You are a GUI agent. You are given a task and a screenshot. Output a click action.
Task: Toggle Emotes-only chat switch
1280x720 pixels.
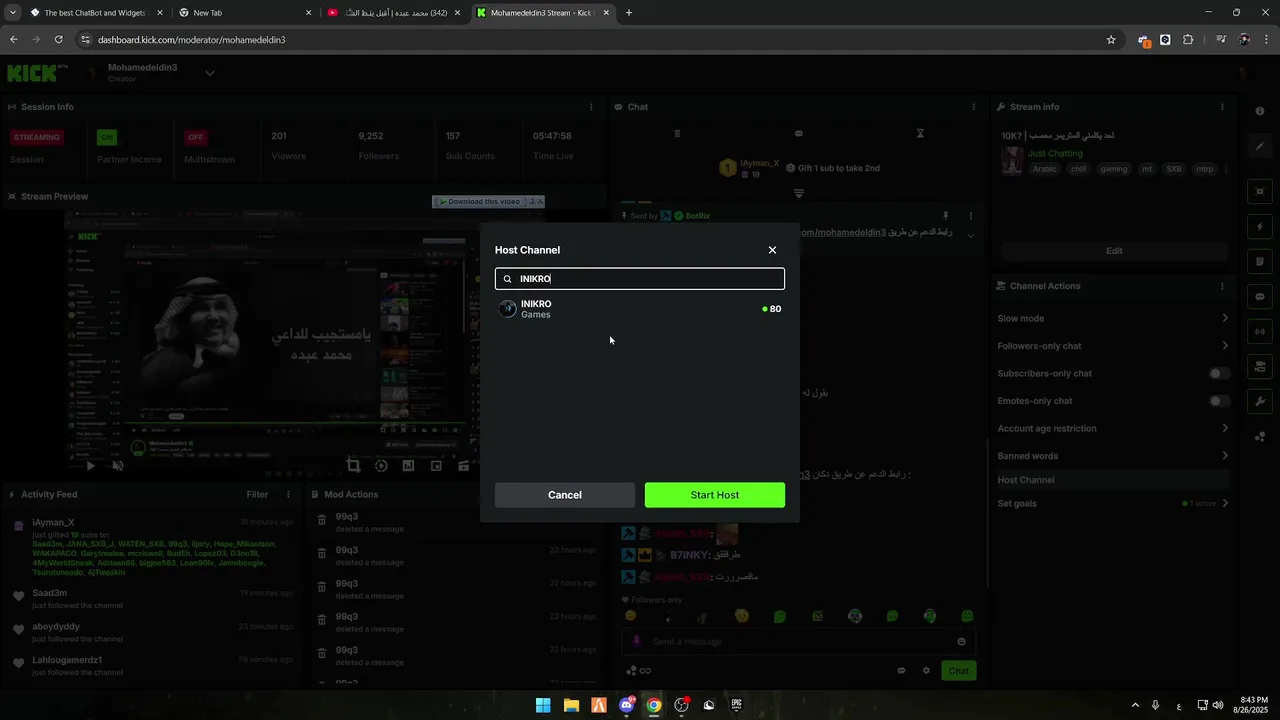pyautogui.click(x=1218, y=401)
